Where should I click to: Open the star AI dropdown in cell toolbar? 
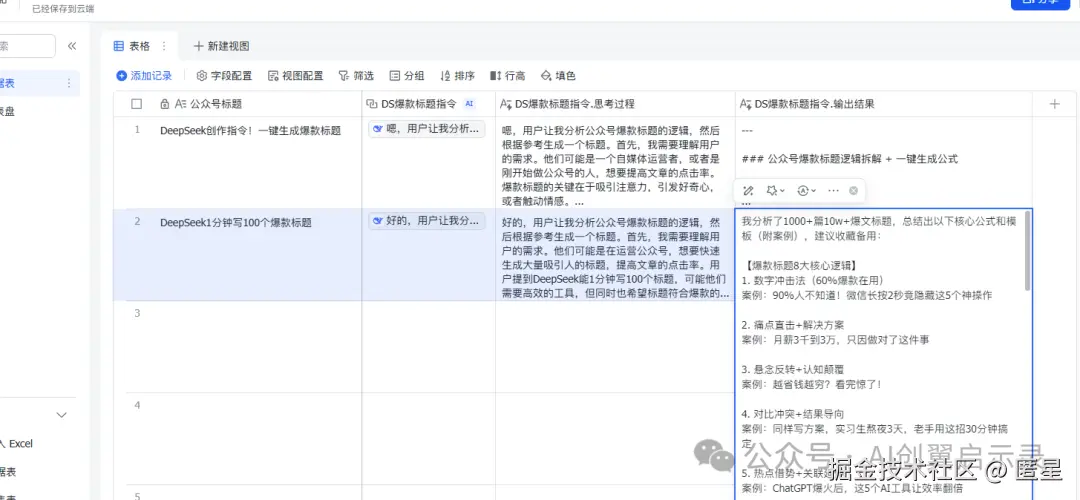pyautogui.click(x=776, y=190)
